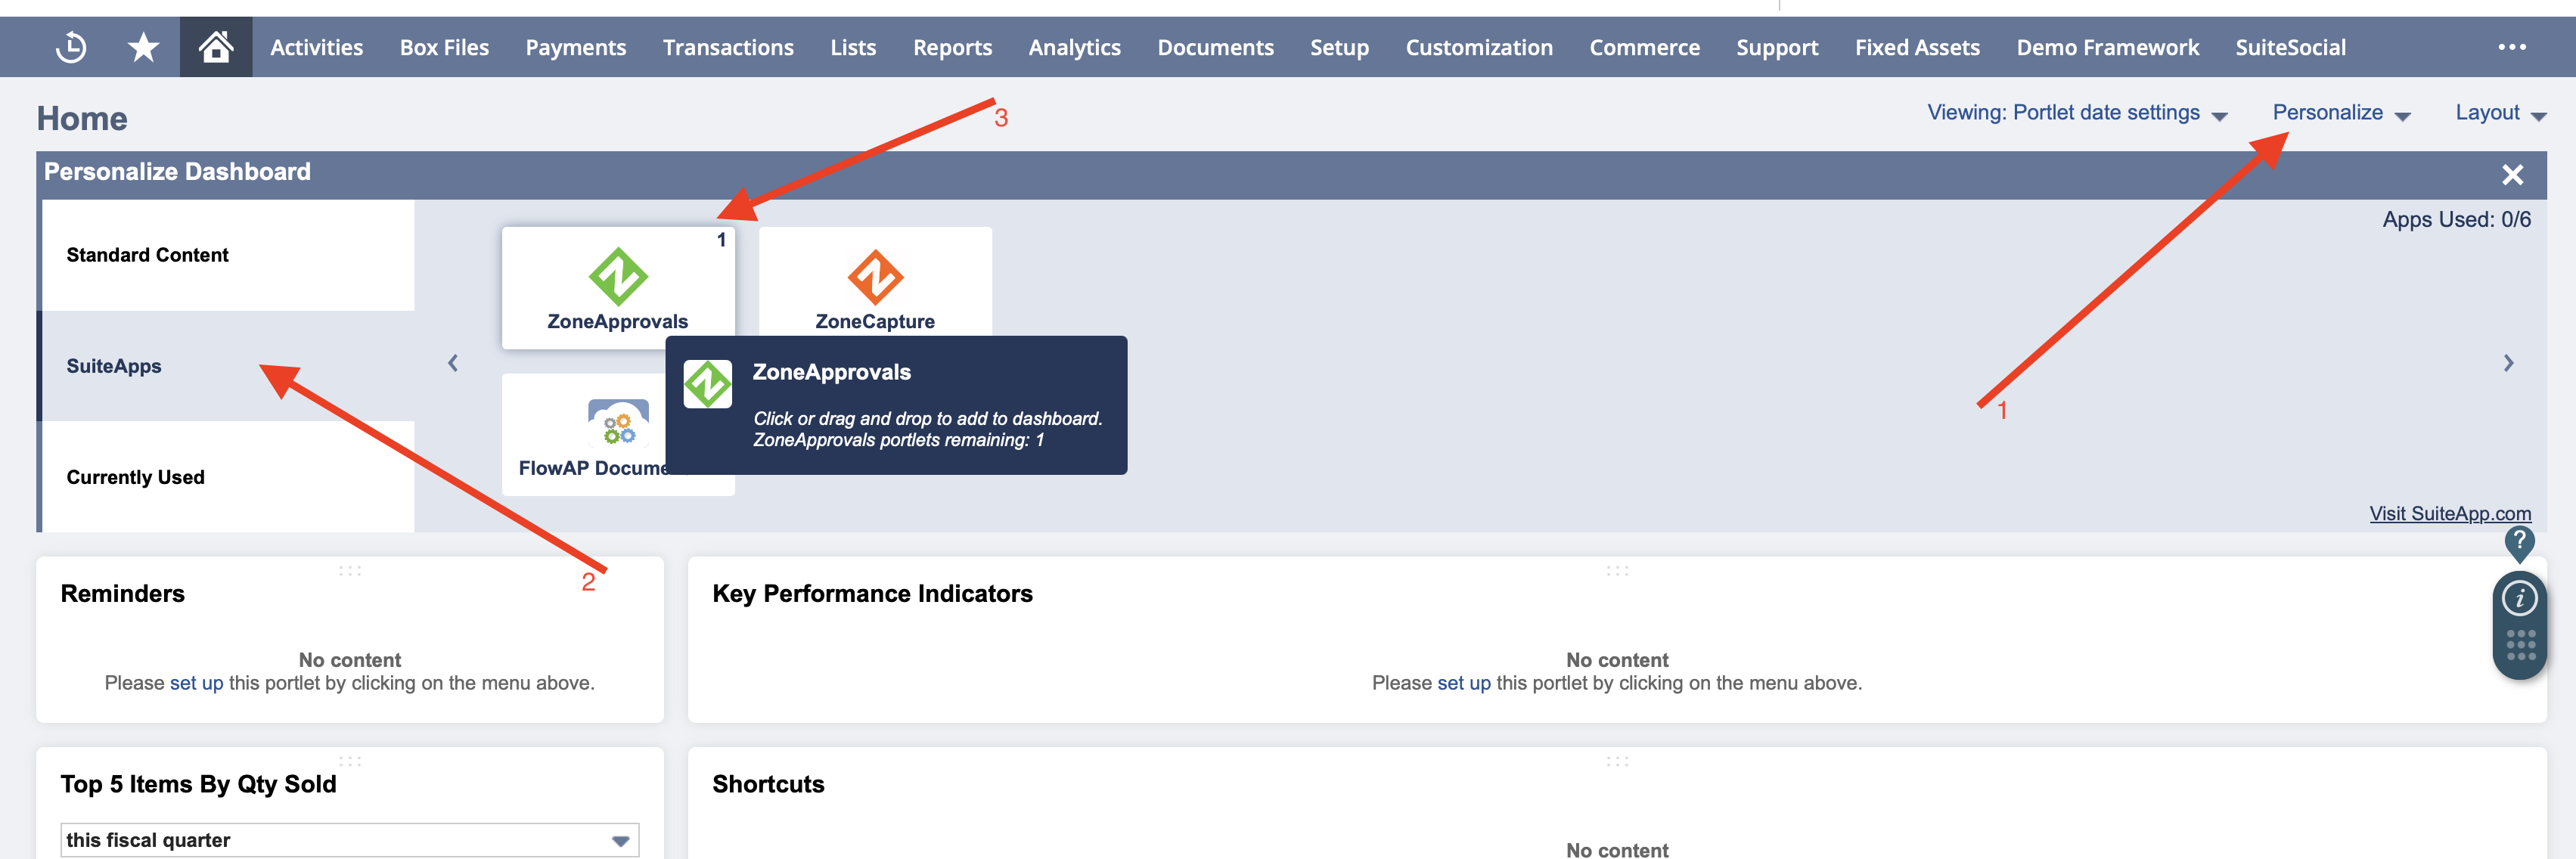Click the ZoneApprovals tooltip logo icon
The height and width of the screenshot is (859, 2576).
pos(708,384)
